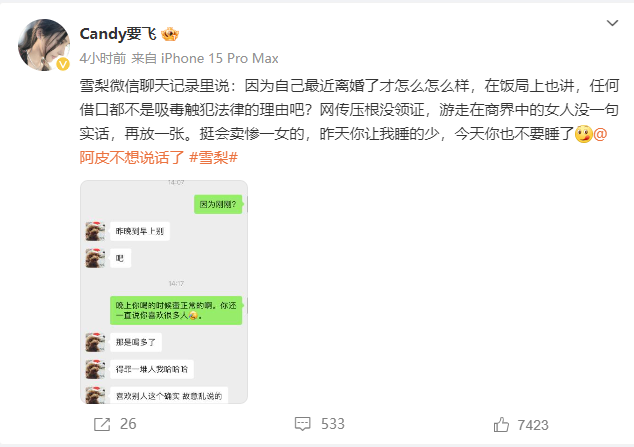Open the Candy要飞 username link
The height and width of the screenshot is (447, 634).
coord(118,34)
